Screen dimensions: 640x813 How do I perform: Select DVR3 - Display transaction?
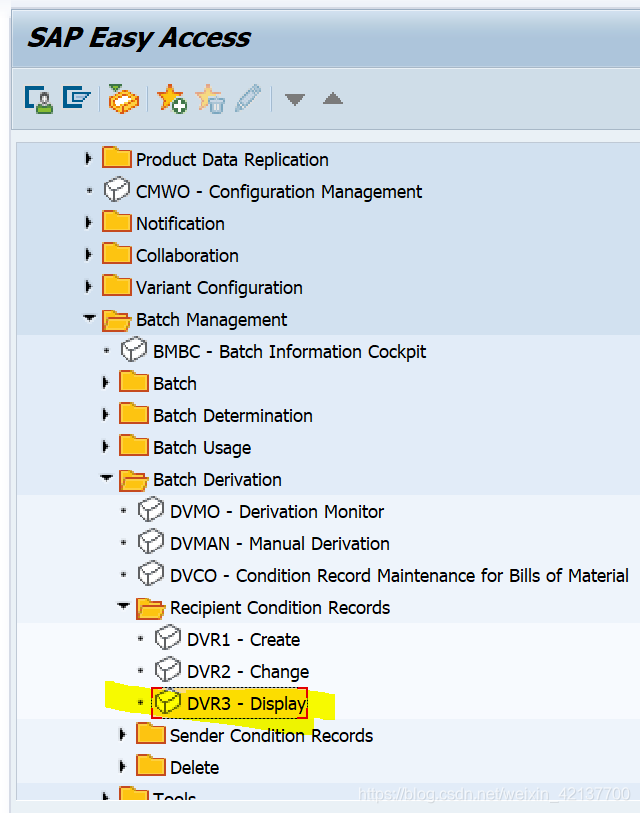(x=247, y=704)
